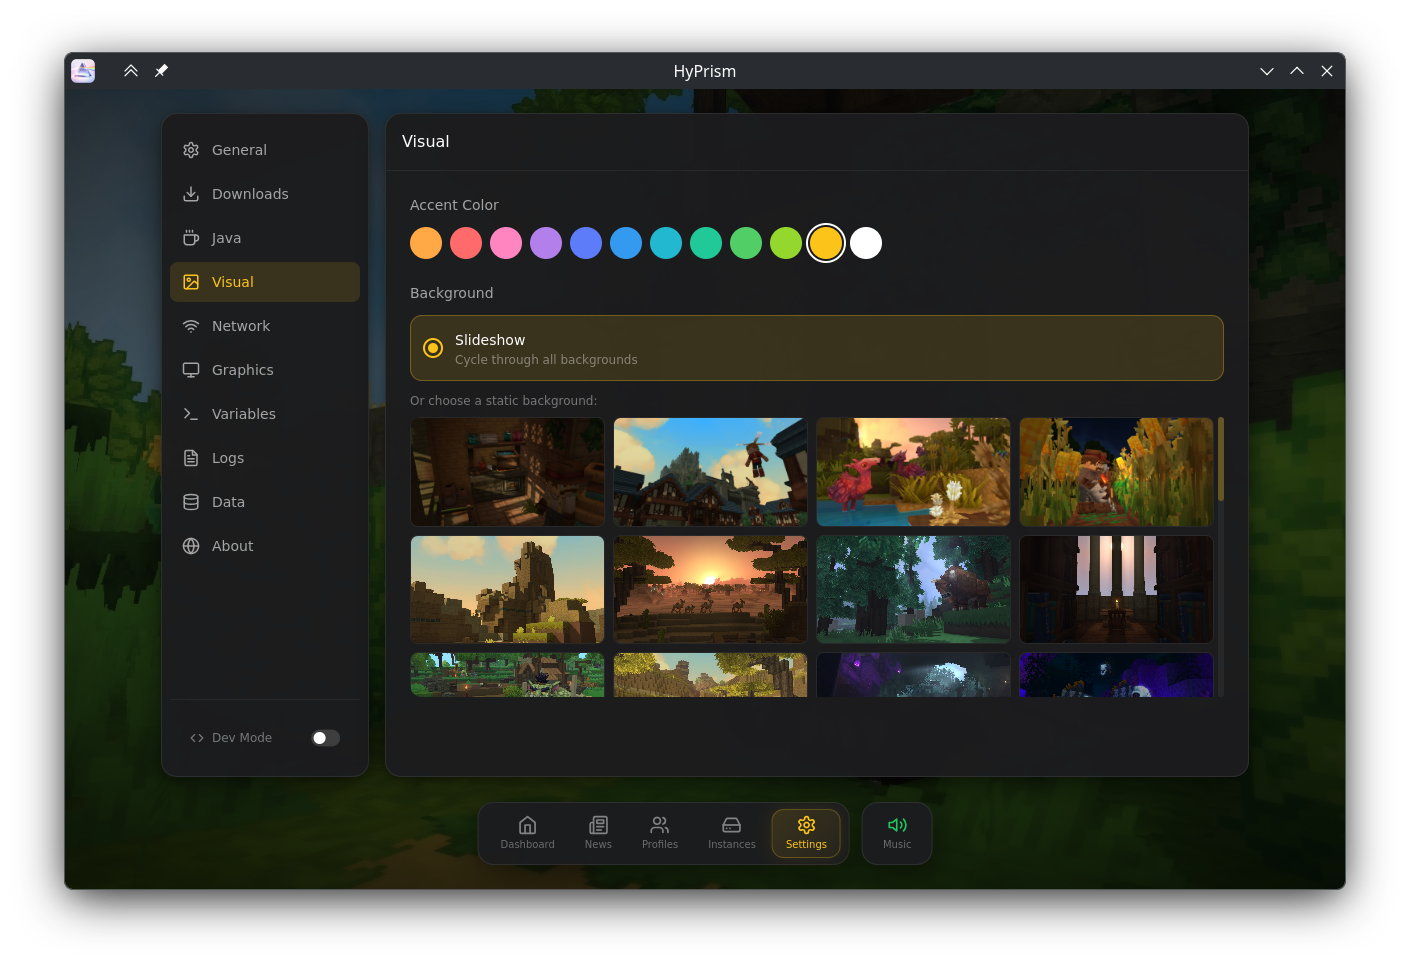This screenshot has height=966, width=1410.
Task: Go to Dashboard label in bottom dock
Action: [527, 845]
